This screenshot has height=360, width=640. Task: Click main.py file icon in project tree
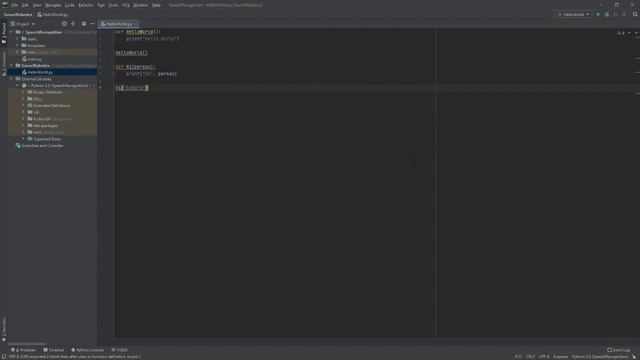(x=24, y=59)
